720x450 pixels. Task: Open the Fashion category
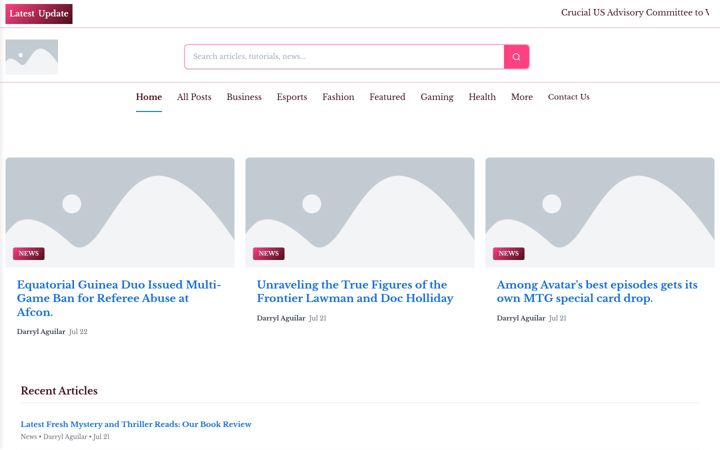click(x=338, y=97)
